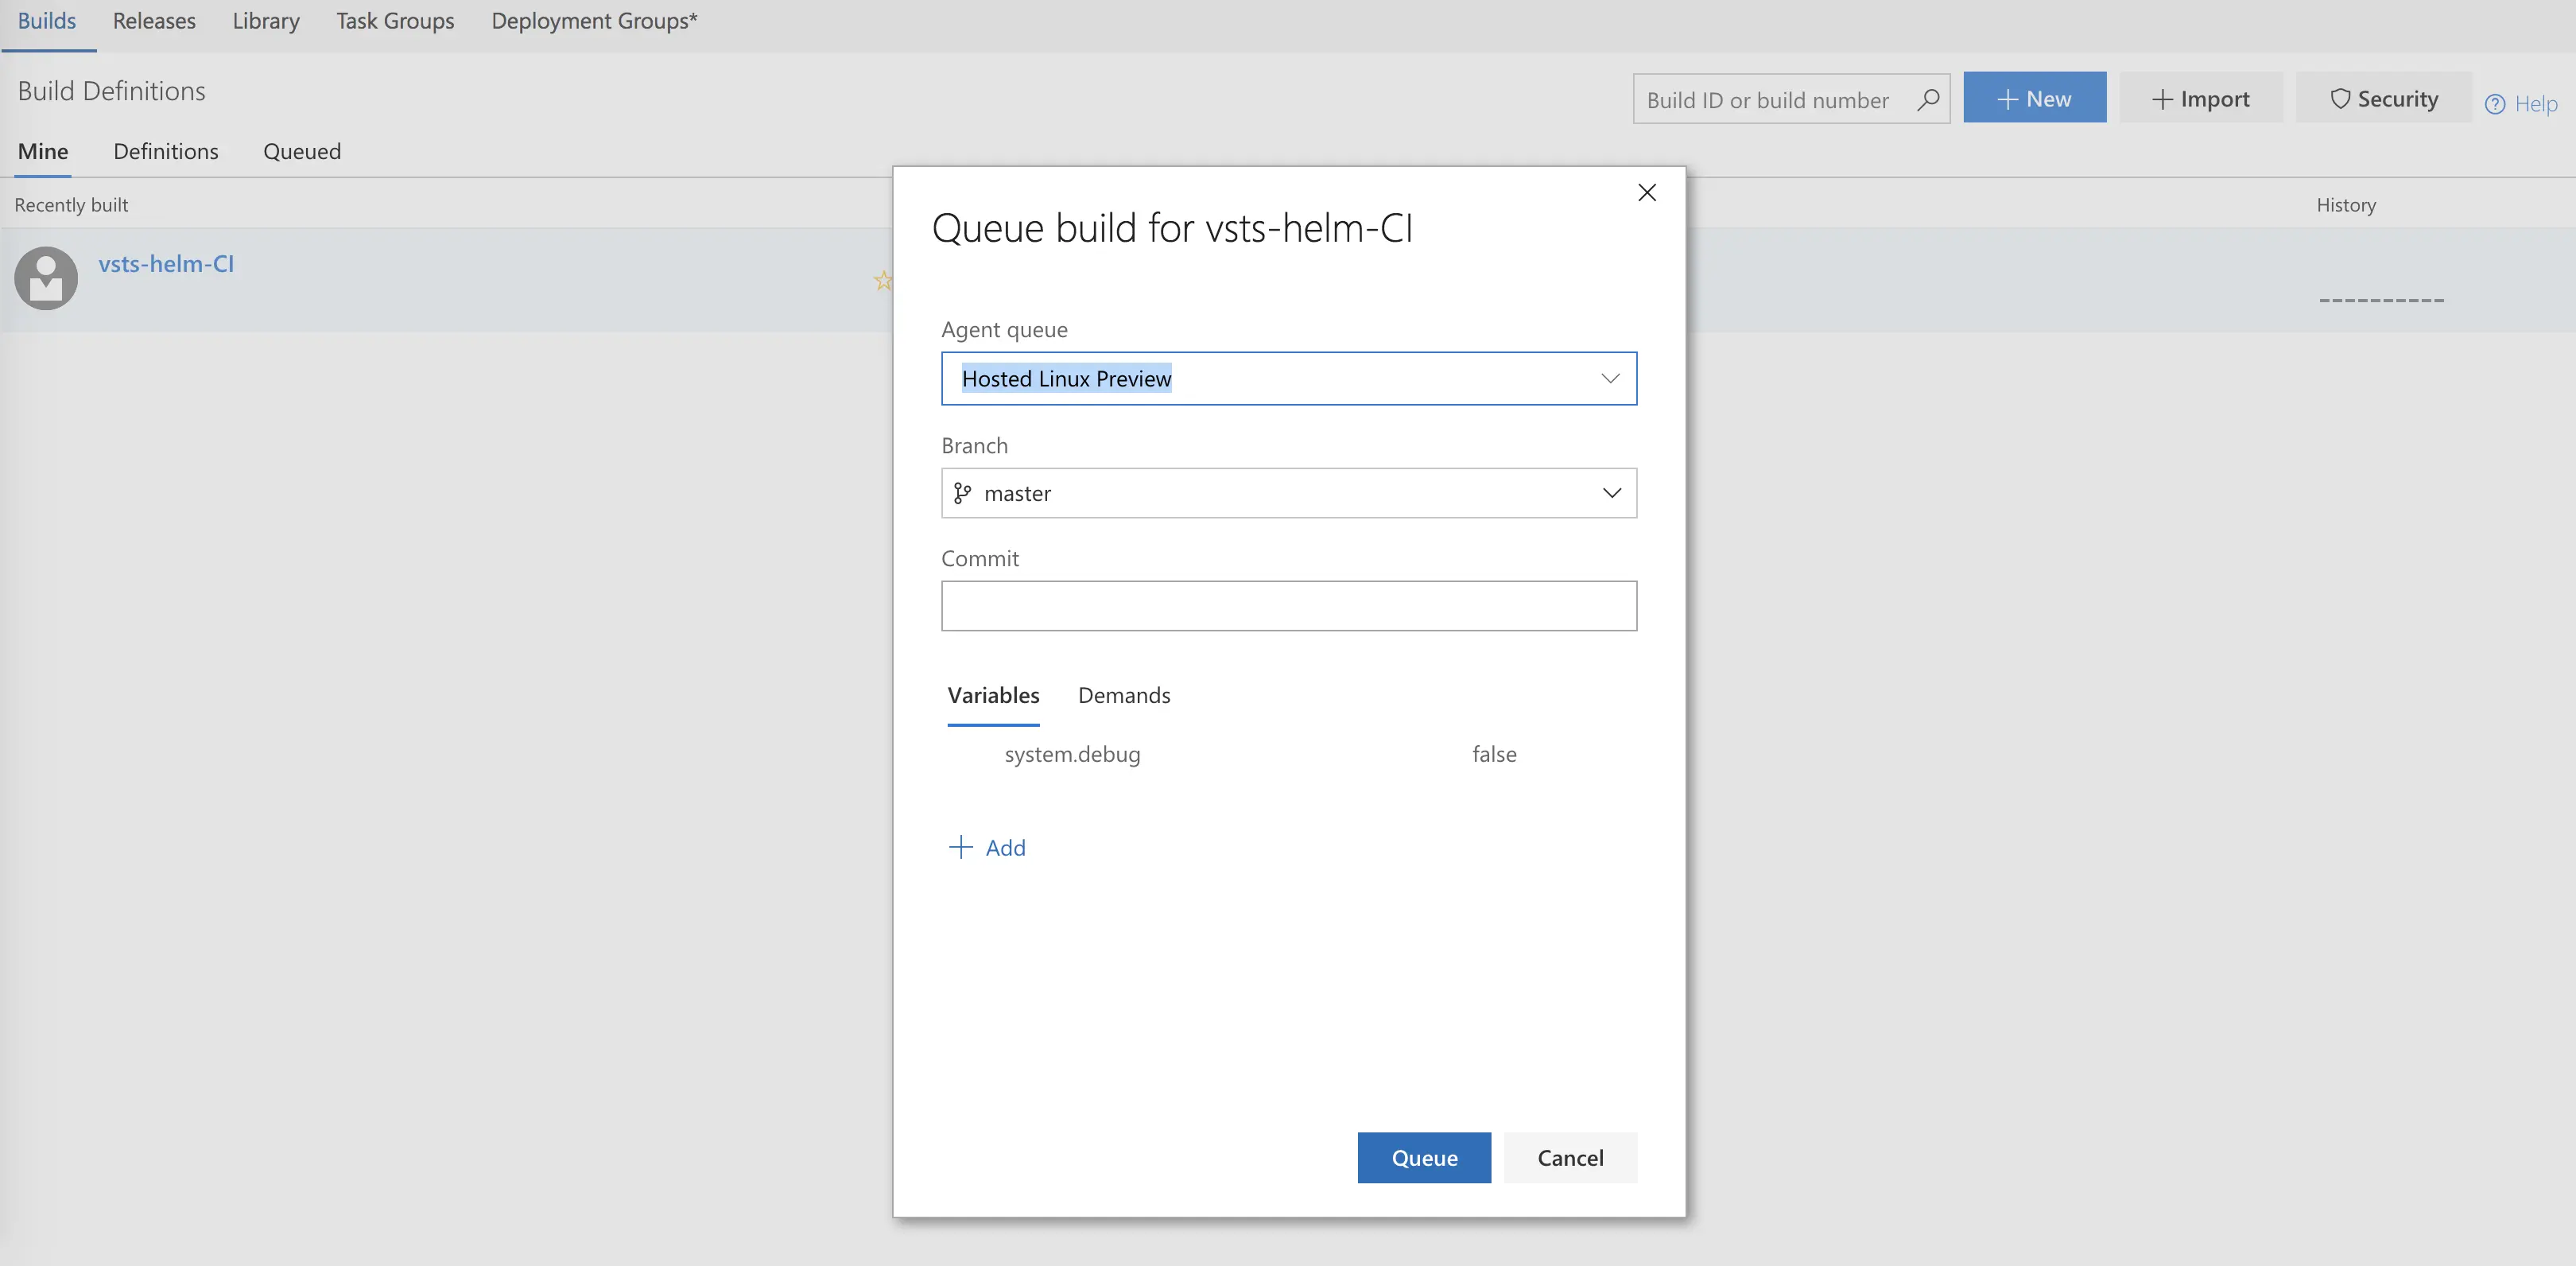Open the Agent queue dropdown arrow

tap(1609, 378)
